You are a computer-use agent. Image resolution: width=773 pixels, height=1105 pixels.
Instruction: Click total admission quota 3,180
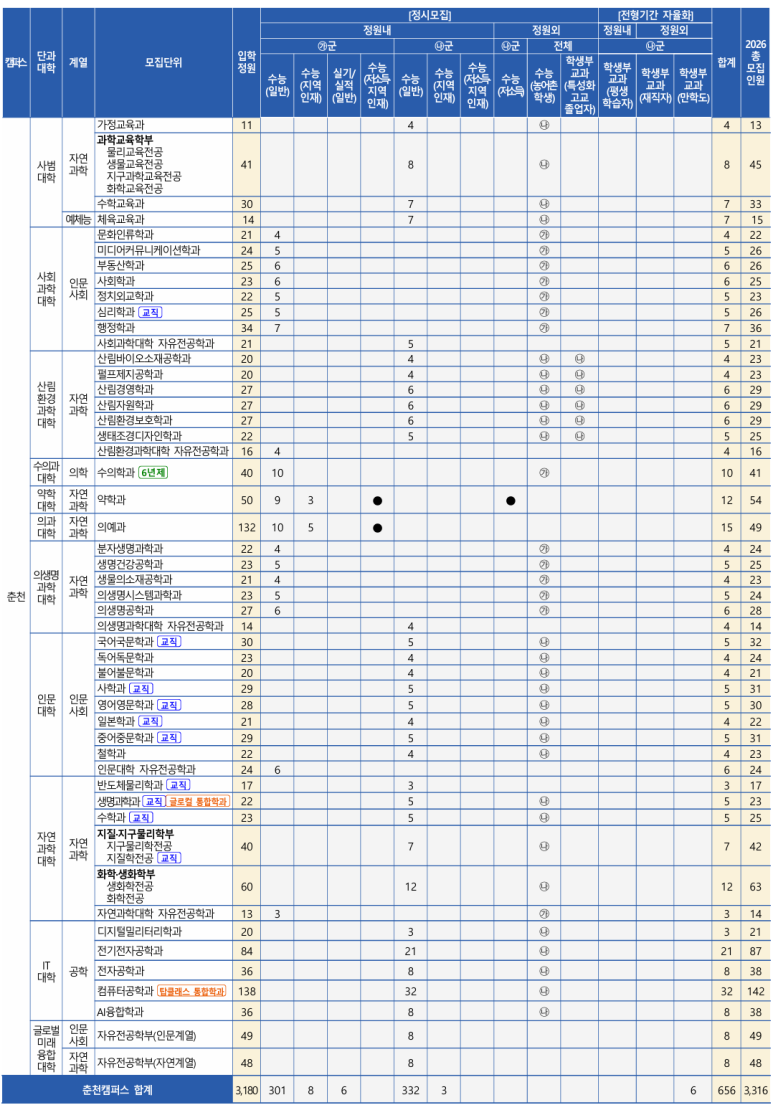(247, 1090)
